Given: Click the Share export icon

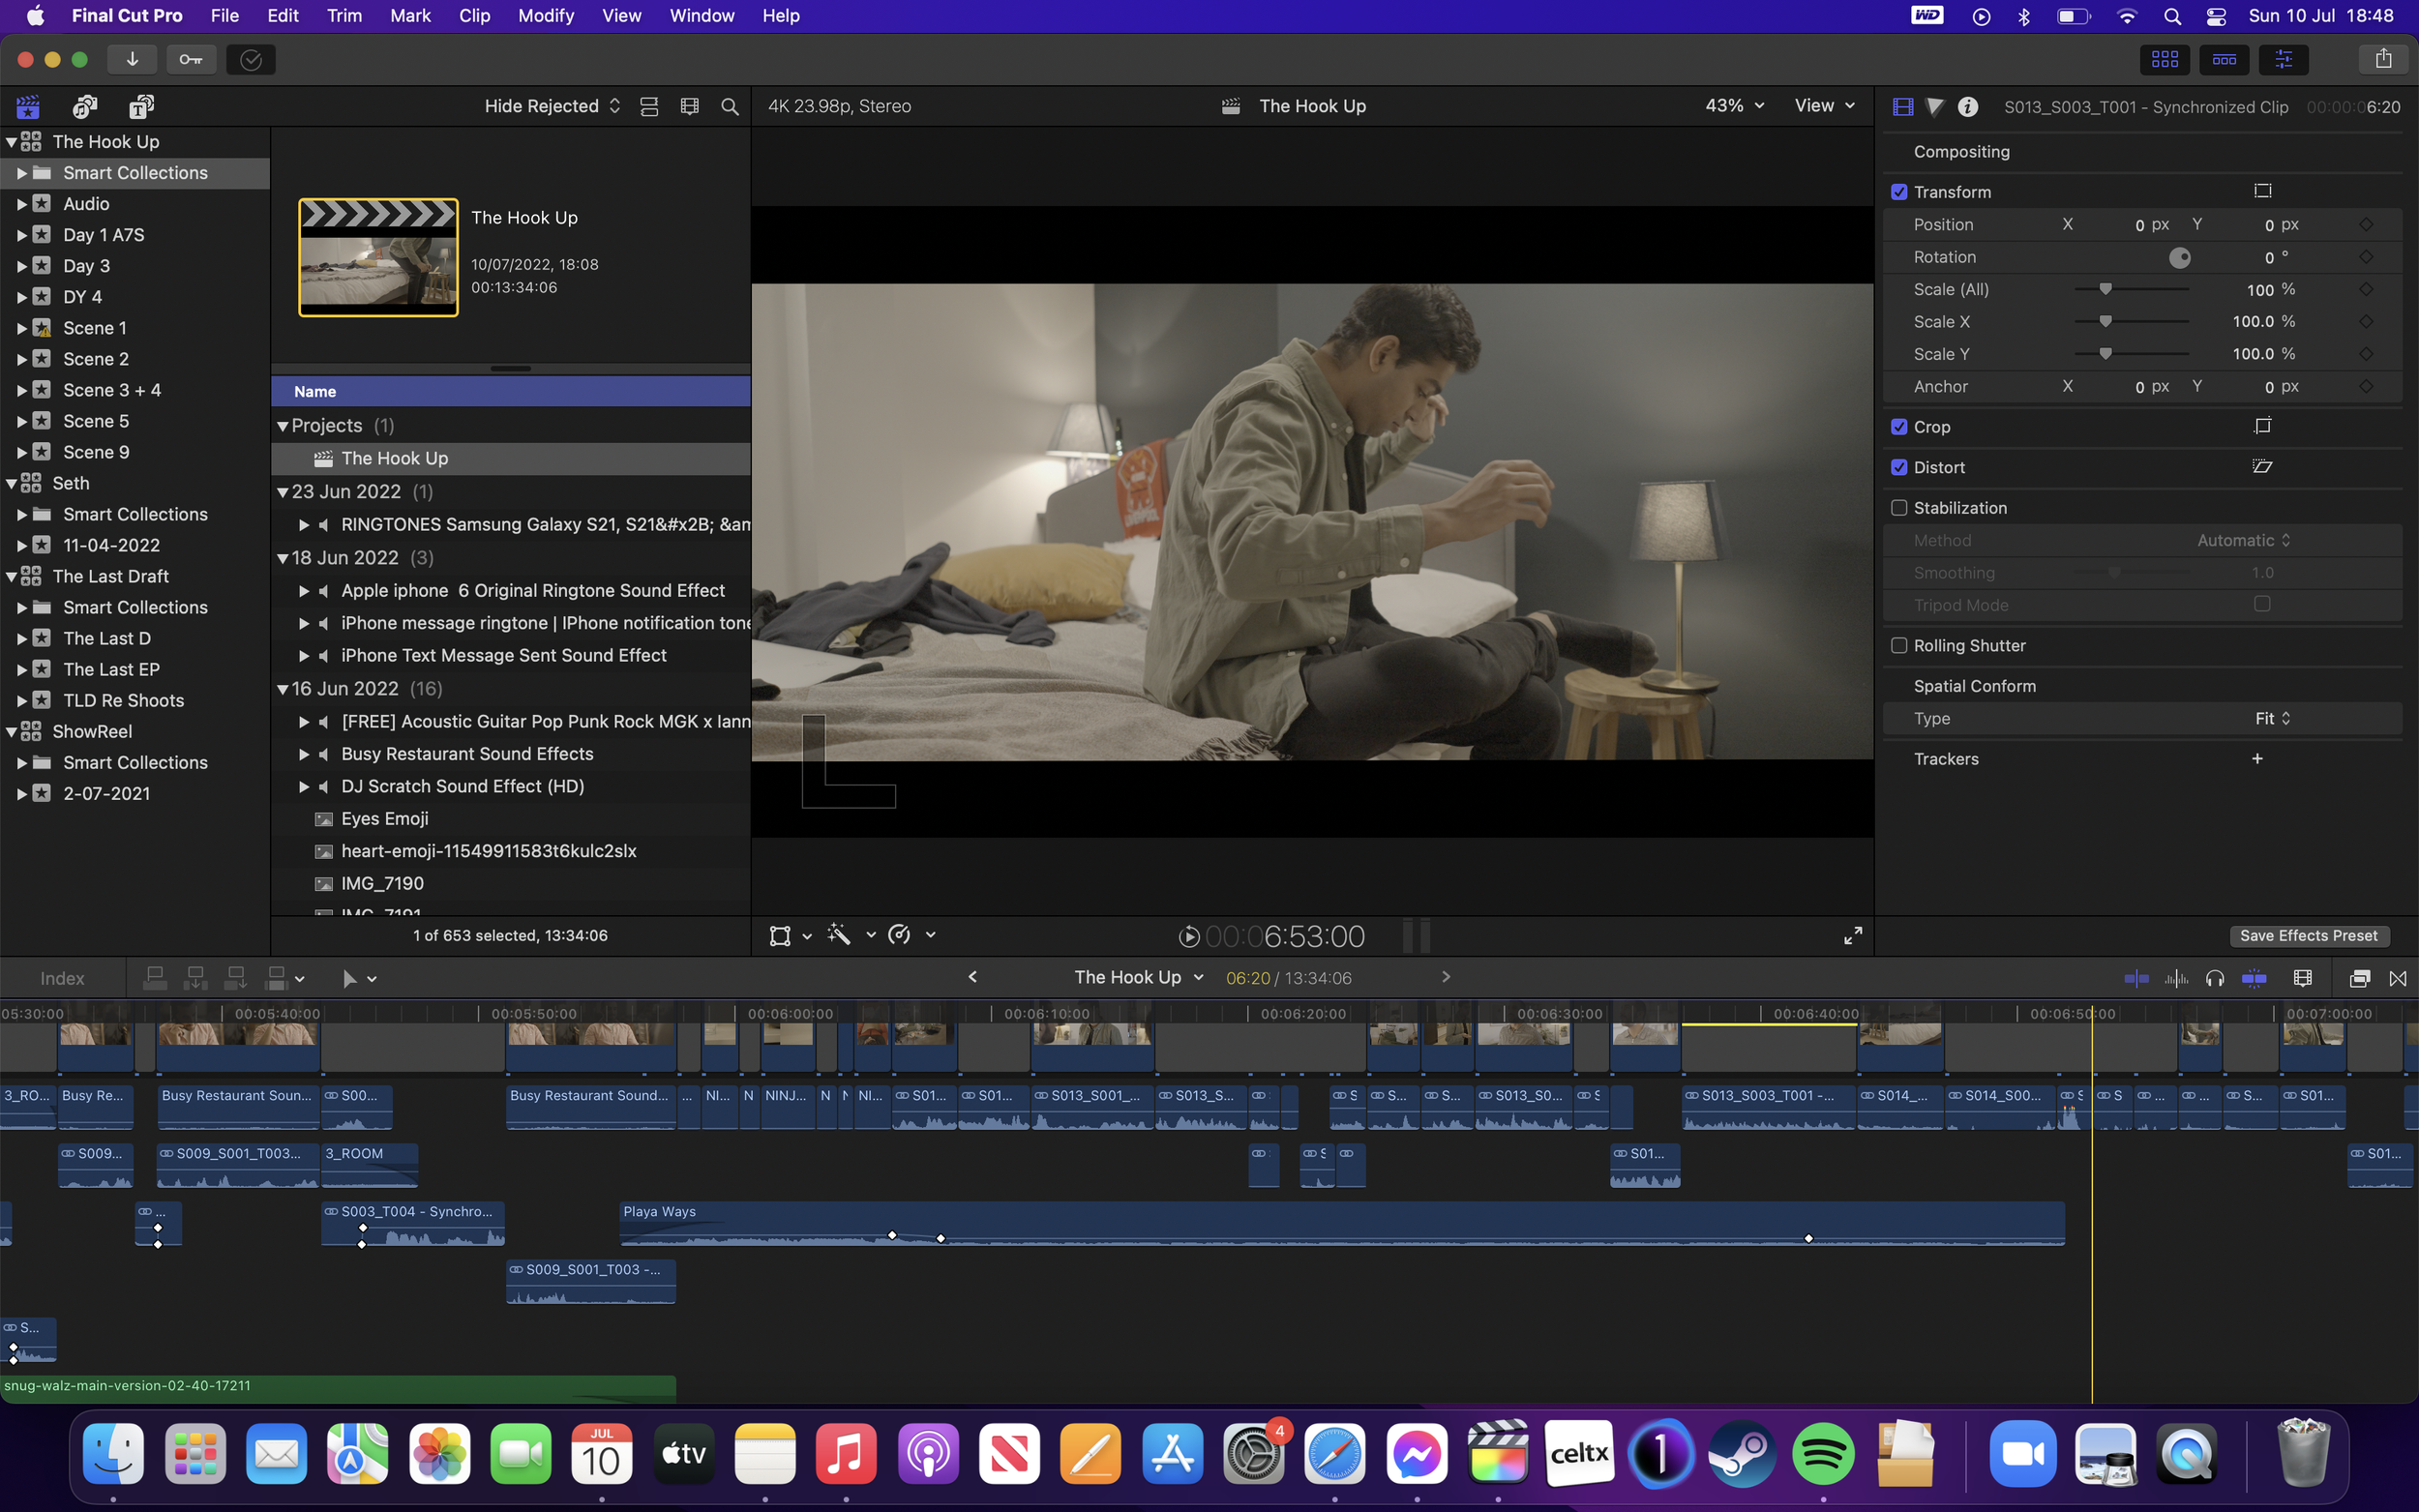Looking at the screenshot, I should (2383, 59).
